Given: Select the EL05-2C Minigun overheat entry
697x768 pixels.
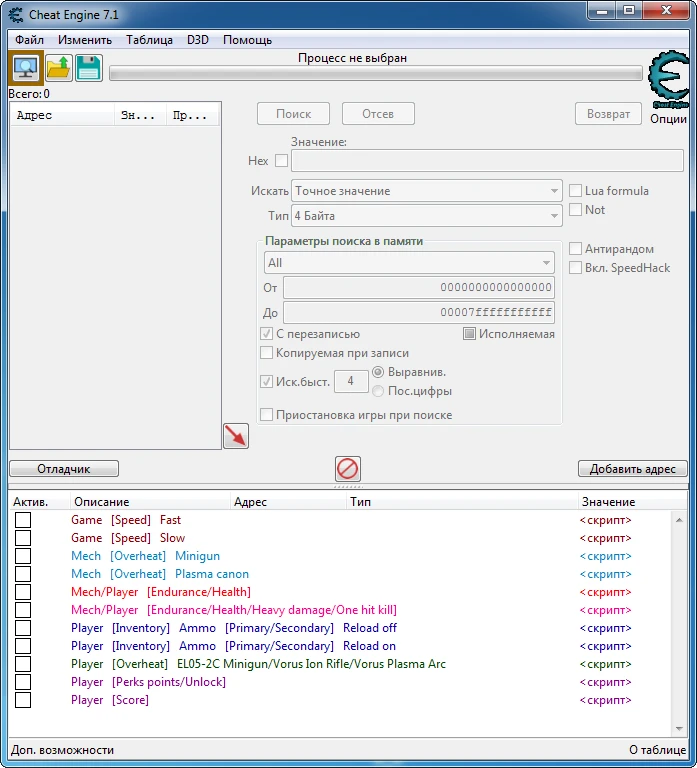Looking at the screenshot, I should click(258, 664).
